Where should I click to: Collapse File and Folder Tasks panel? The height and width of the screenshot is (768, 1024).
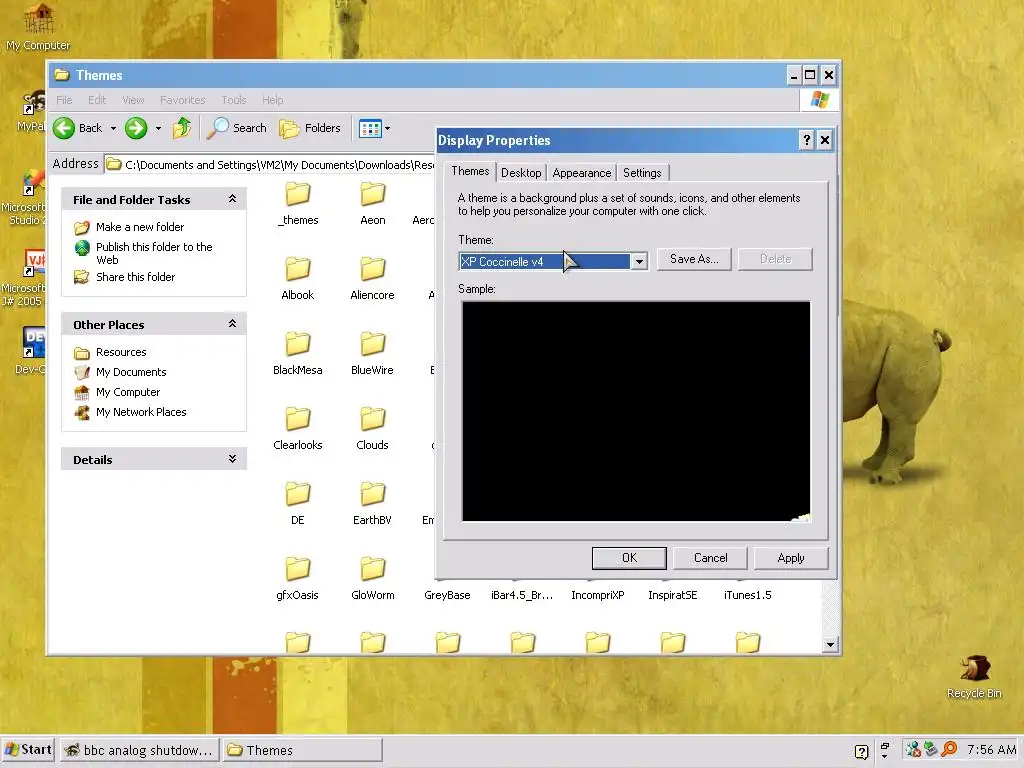tap(232, 199)
